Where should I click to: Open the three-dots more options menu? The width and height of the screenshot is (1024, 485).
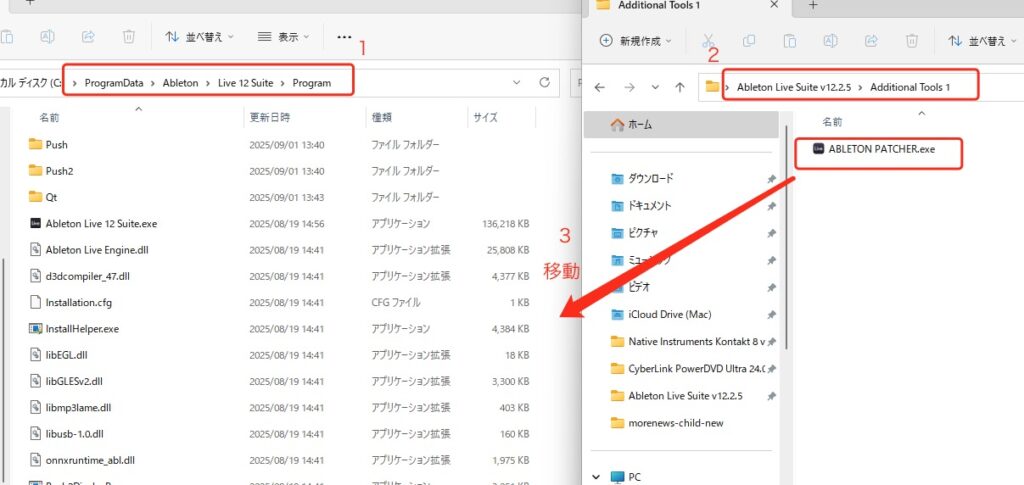click(x=344, y=37)
